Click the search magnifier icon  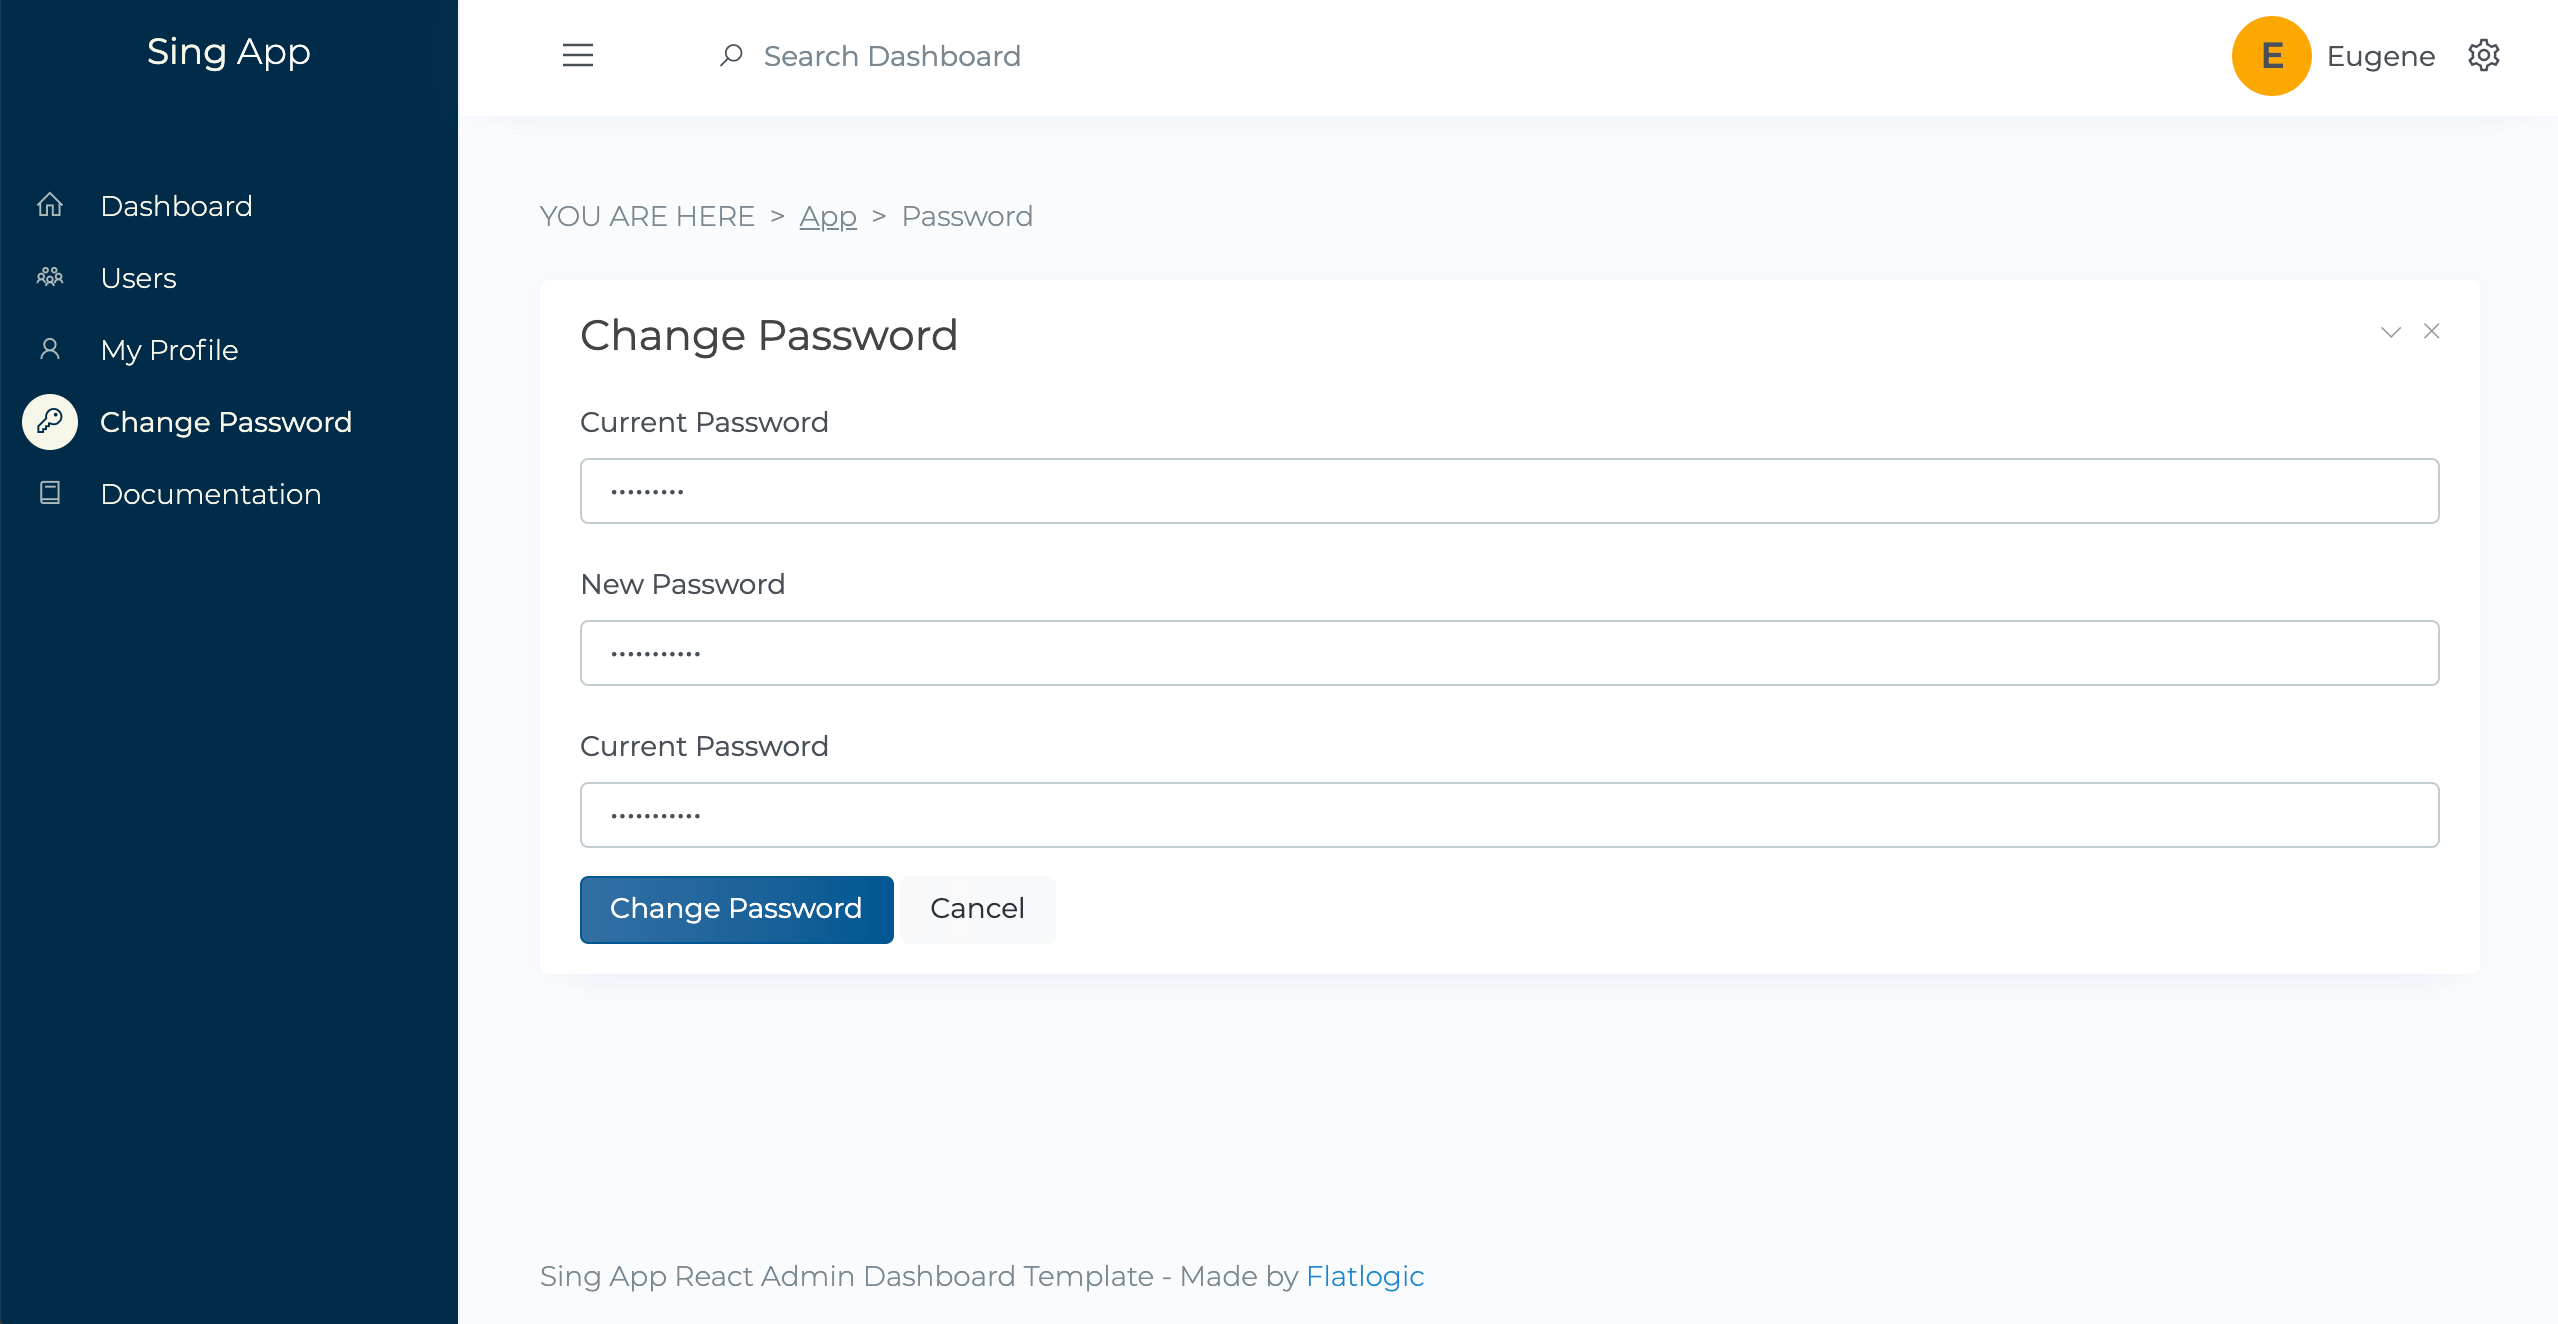coord(732,55)
